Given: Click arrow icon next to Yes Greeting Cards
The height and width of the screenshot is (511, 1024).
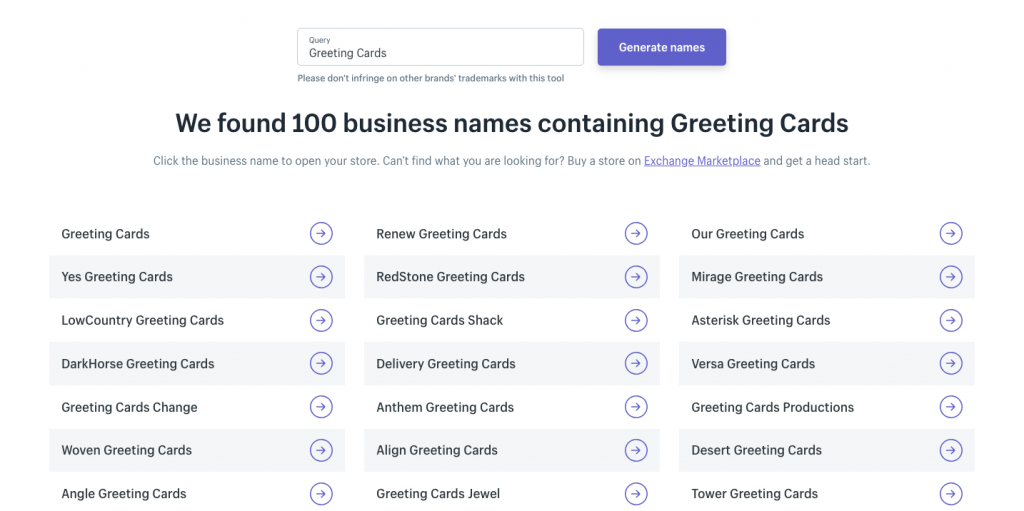Looking at the screenshot, I should click(x=321, y=277).
